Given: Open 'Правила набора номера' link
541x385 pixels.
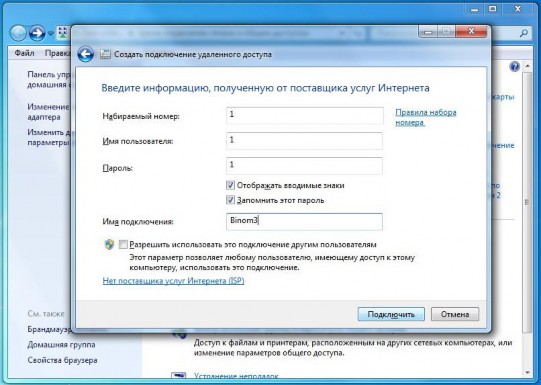Looking at the screenshot, I should point(426,117).
